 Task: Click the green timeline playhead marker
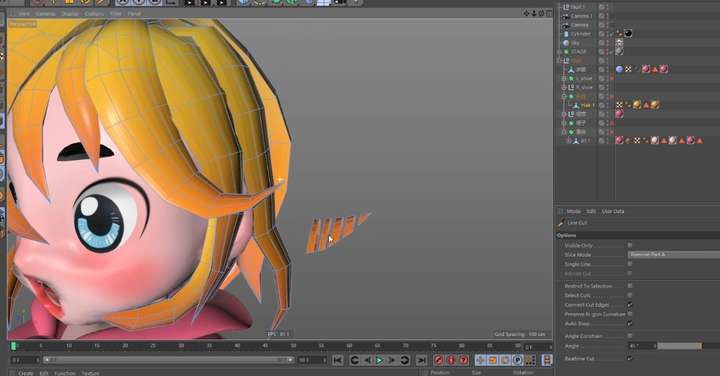(x=13, y=346)
